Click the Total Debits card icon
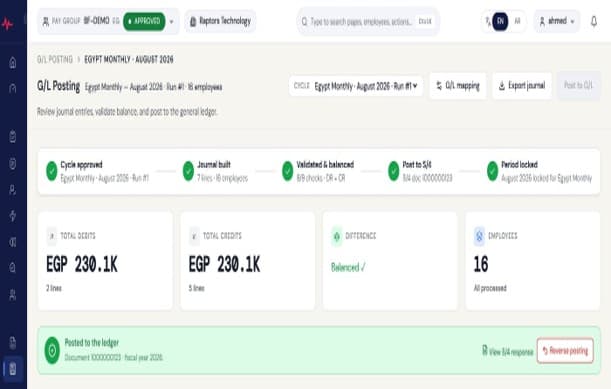Screen dimensions: 611x389 click(x=51, y=236)
